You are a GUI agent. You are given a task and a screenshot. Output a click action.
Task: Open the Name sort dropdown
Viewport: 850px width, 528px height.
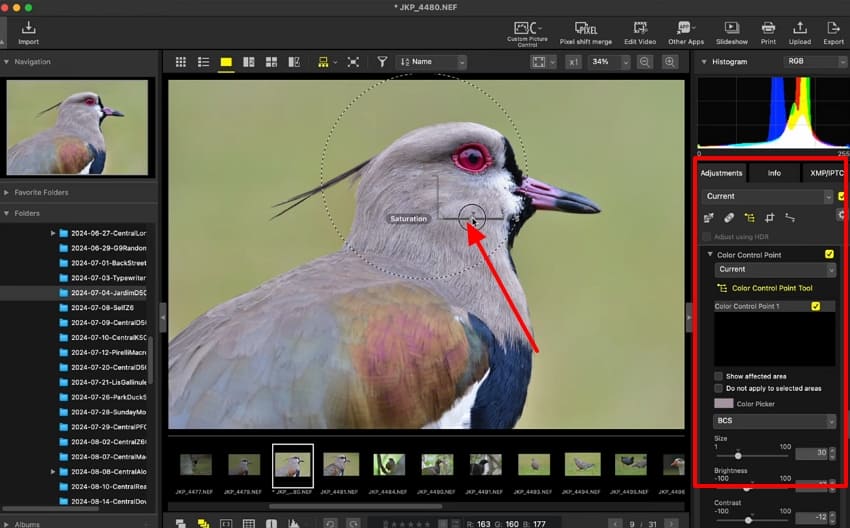pyautogui.click(x=432, y=62)
